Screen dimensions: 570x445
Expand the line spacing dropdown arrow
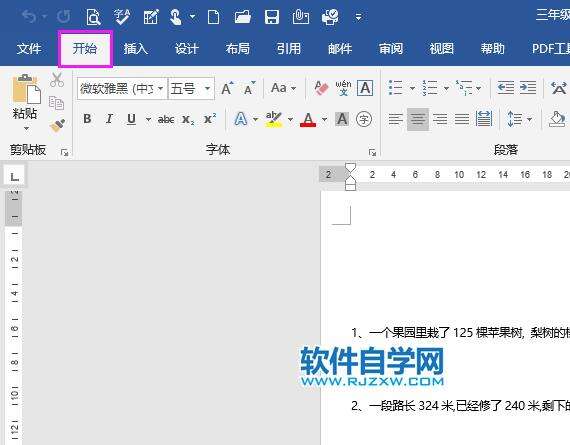coord(529,119)
